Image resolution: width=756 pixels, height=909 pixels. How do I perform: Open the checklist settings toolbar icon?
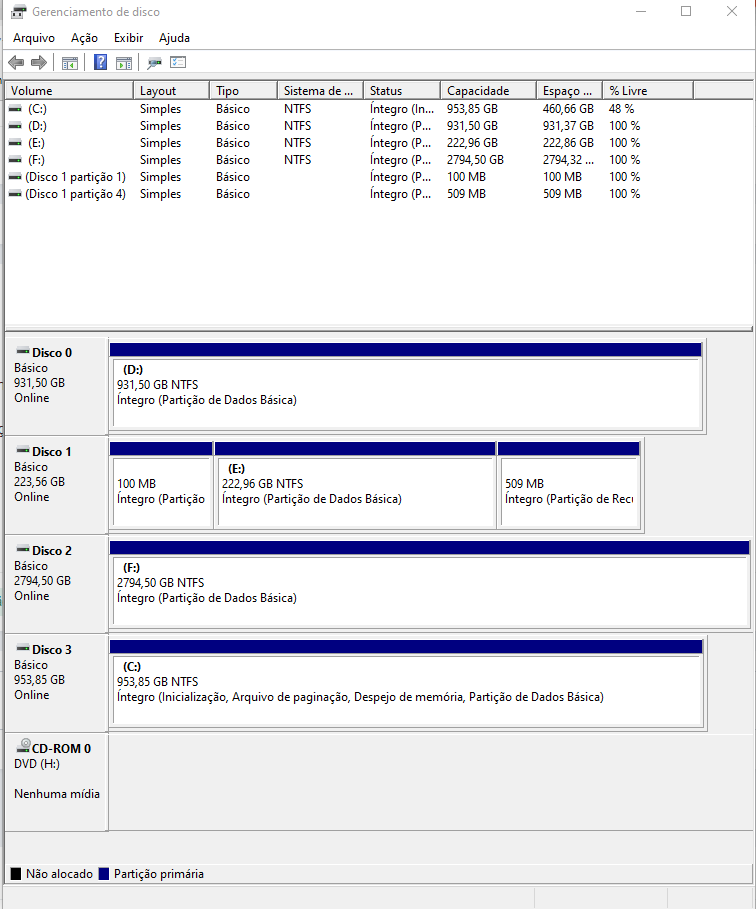pos(178,62)
